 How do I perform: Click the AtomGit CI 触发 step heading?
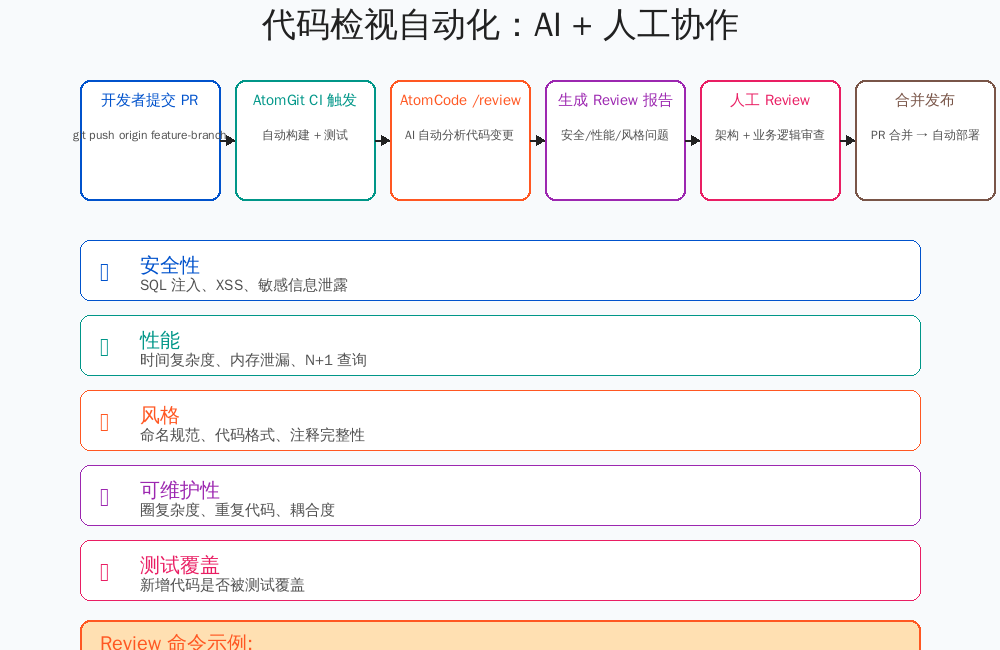pyautogui.click(x=305, y=100)
